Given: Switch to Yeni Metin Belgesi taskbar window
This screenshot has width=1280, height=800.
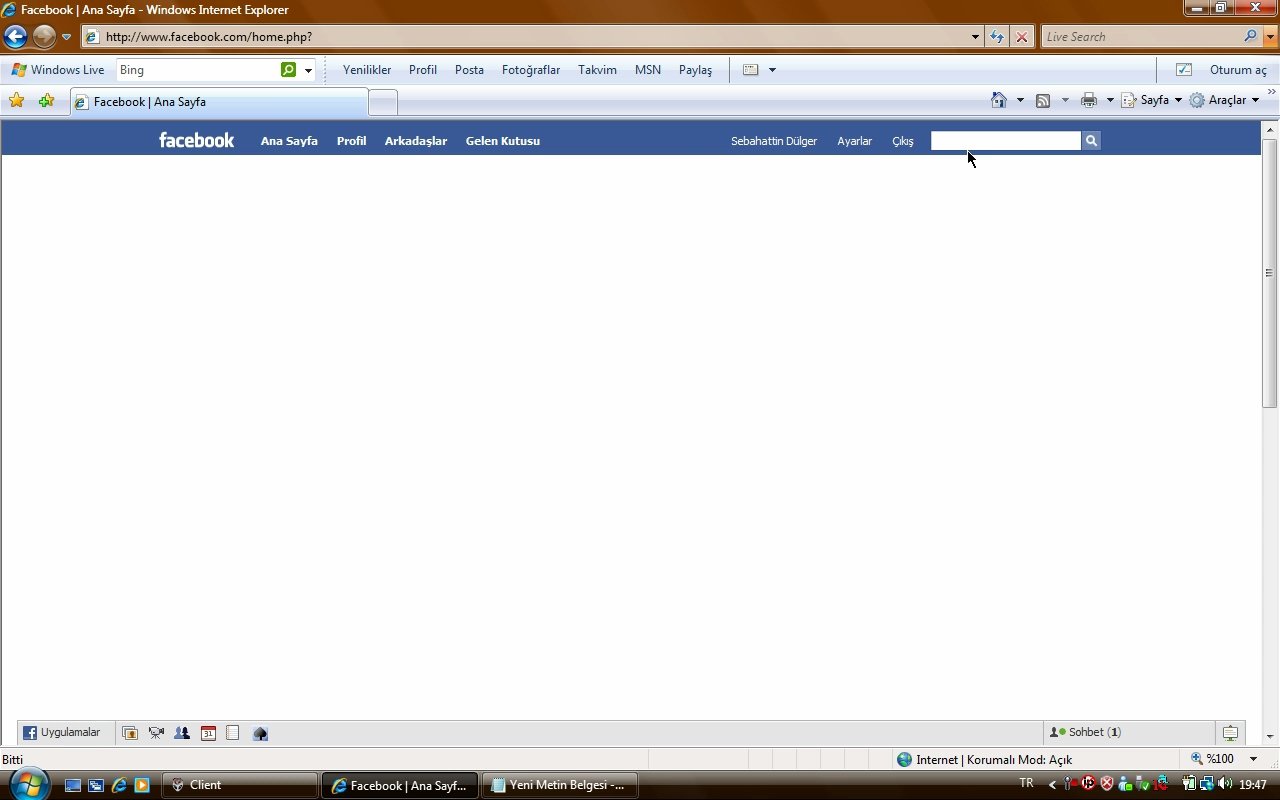Looking at the screenshot, I should click(x=558, y=785).
